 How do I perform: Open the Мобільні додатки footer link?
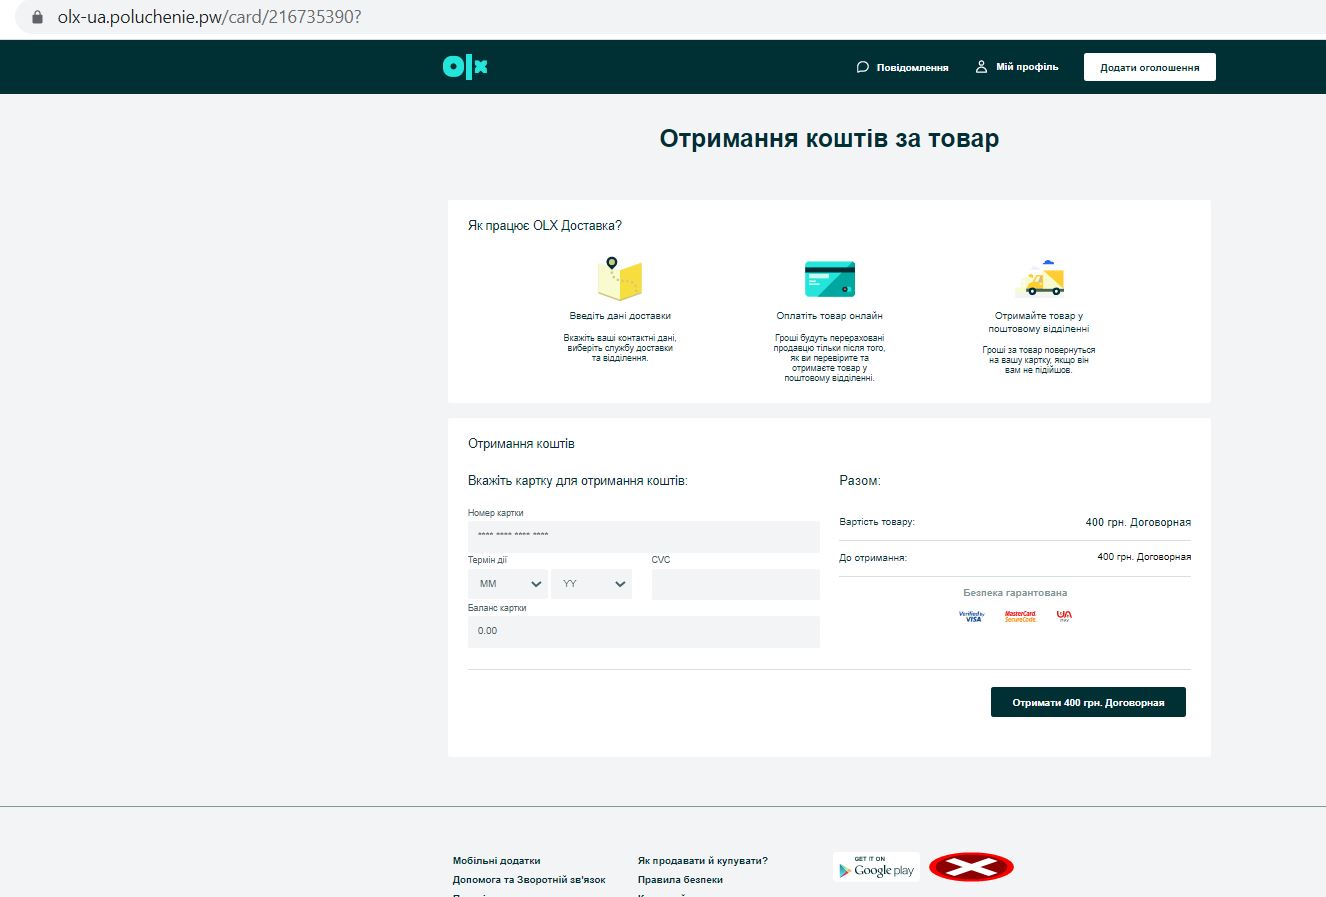(496, 860)
